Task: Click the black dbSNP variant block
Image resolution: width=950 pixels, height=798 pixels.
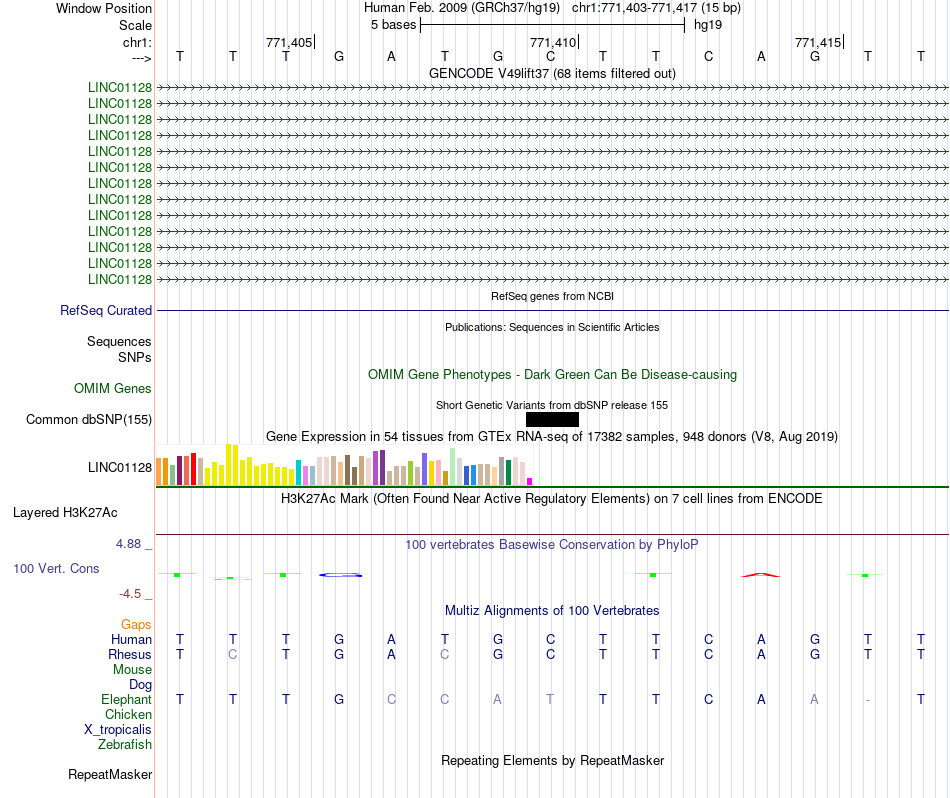Action: tap(552, 419)
